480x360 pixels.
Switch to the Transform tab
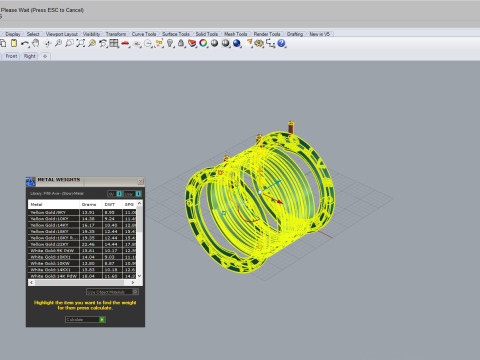pyautogui.click(x=116, y=34)
